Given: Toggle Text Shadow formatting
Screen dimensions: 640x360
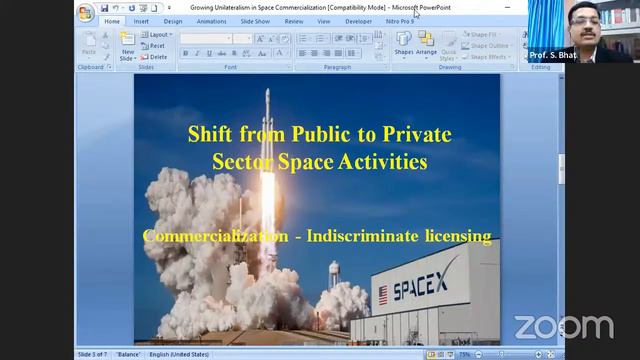Looking at the screenshot, I should pos(234,53).
